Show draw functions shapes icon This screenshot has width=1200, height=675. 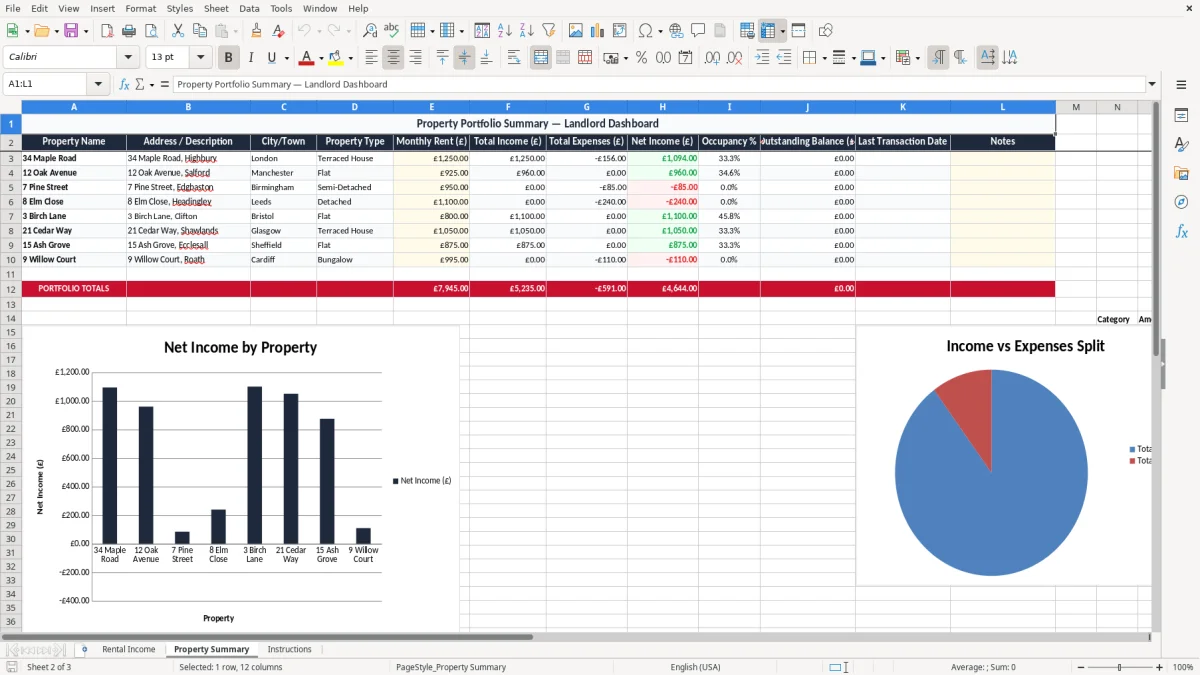(x=826, y=31)
